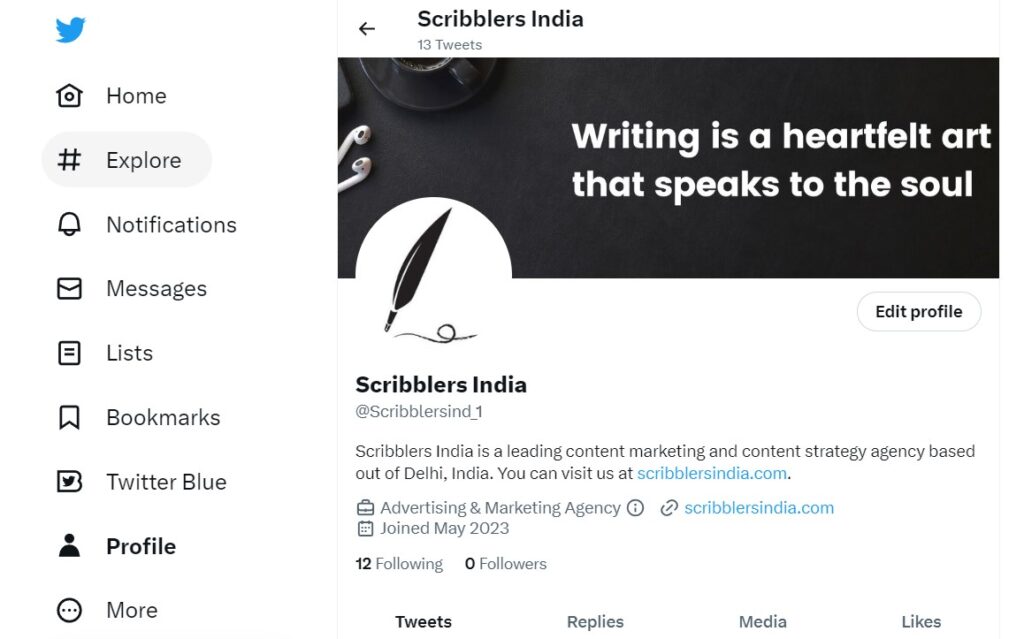
Task: View the 0 Followers list
Action: 506,564
